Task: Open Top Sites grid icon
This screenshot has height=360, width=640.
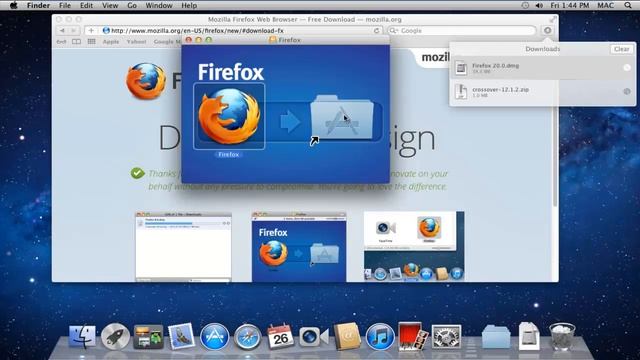Action: point(91,42)
